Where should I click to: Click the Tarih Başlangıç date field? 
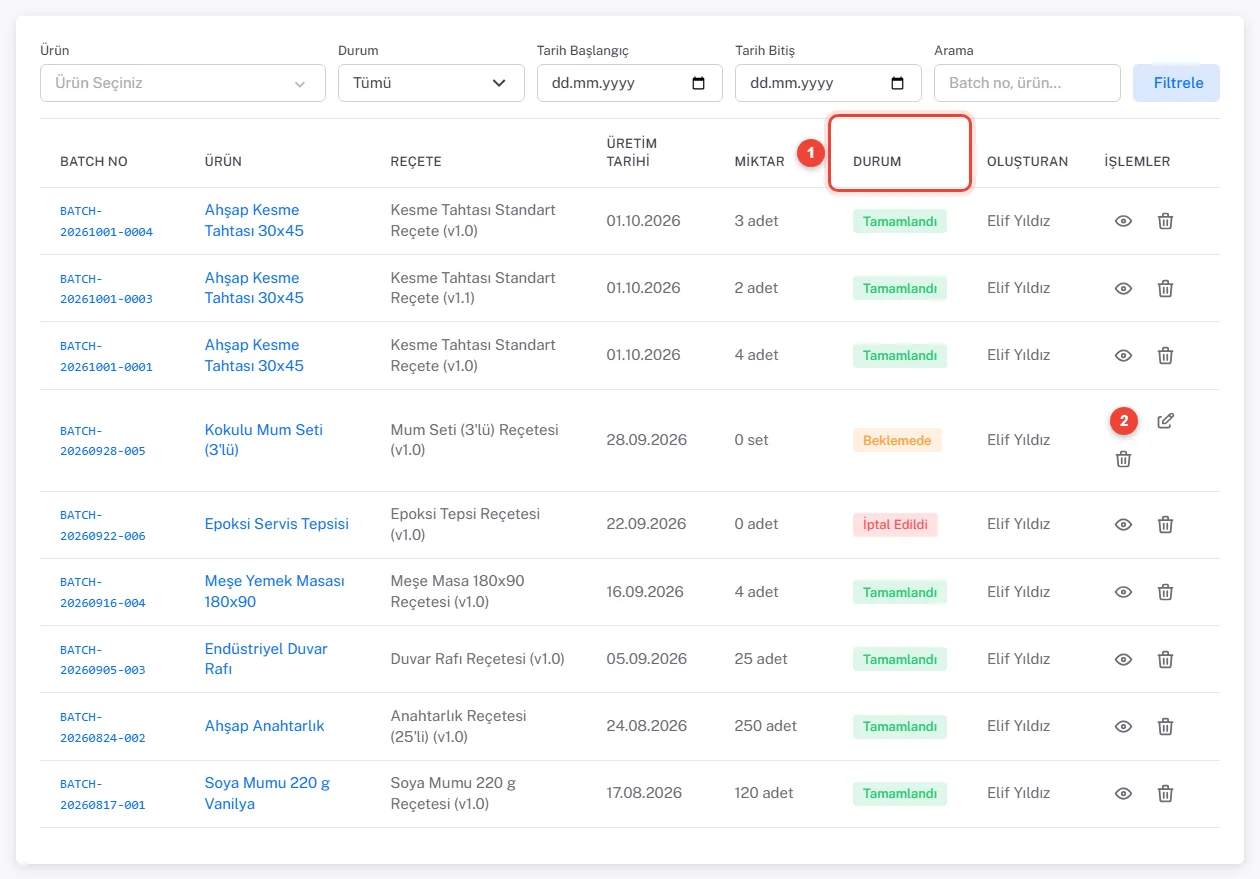(630, 83)
